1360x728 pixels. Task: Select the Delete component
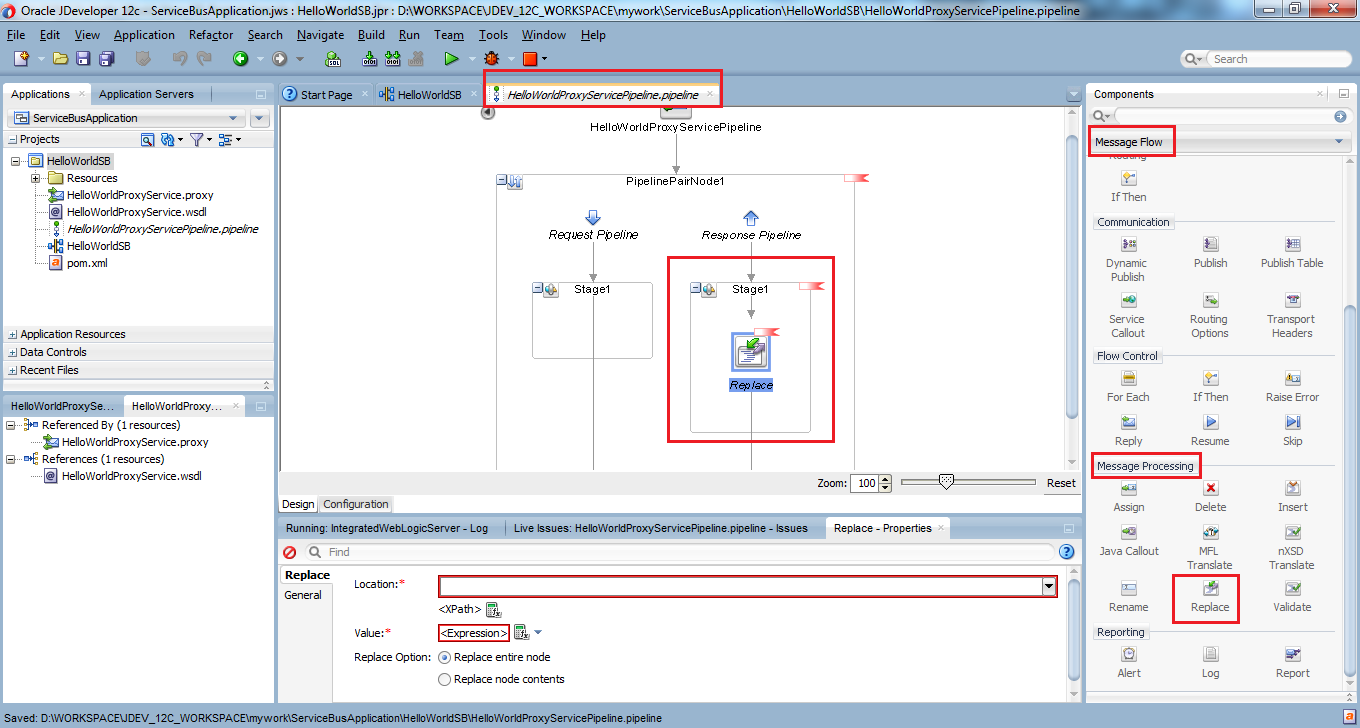[x=1210, y=496]
